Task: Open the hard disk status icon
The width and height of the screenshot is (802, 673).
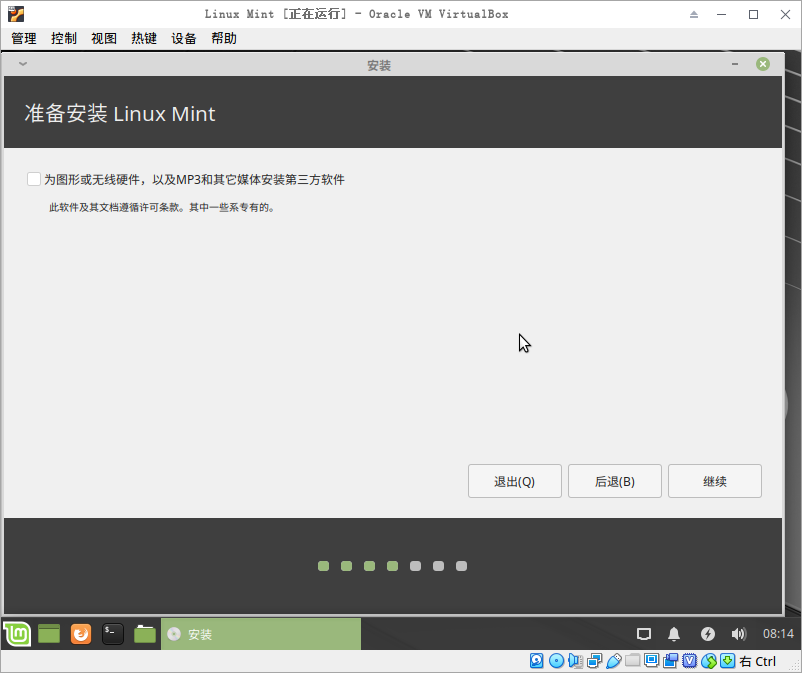Action: 536,661
